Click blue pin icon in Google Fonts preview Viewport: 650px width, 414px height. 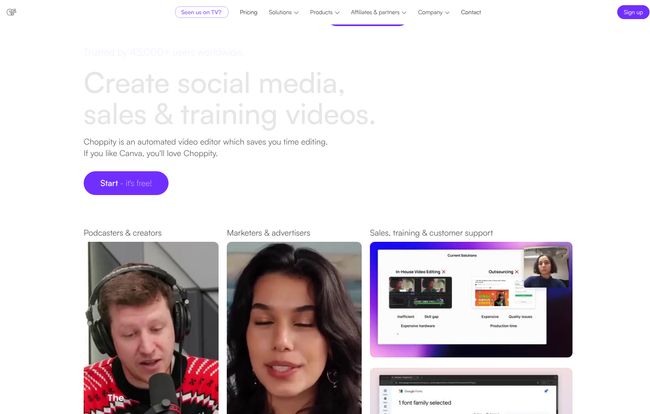(546, 391)
